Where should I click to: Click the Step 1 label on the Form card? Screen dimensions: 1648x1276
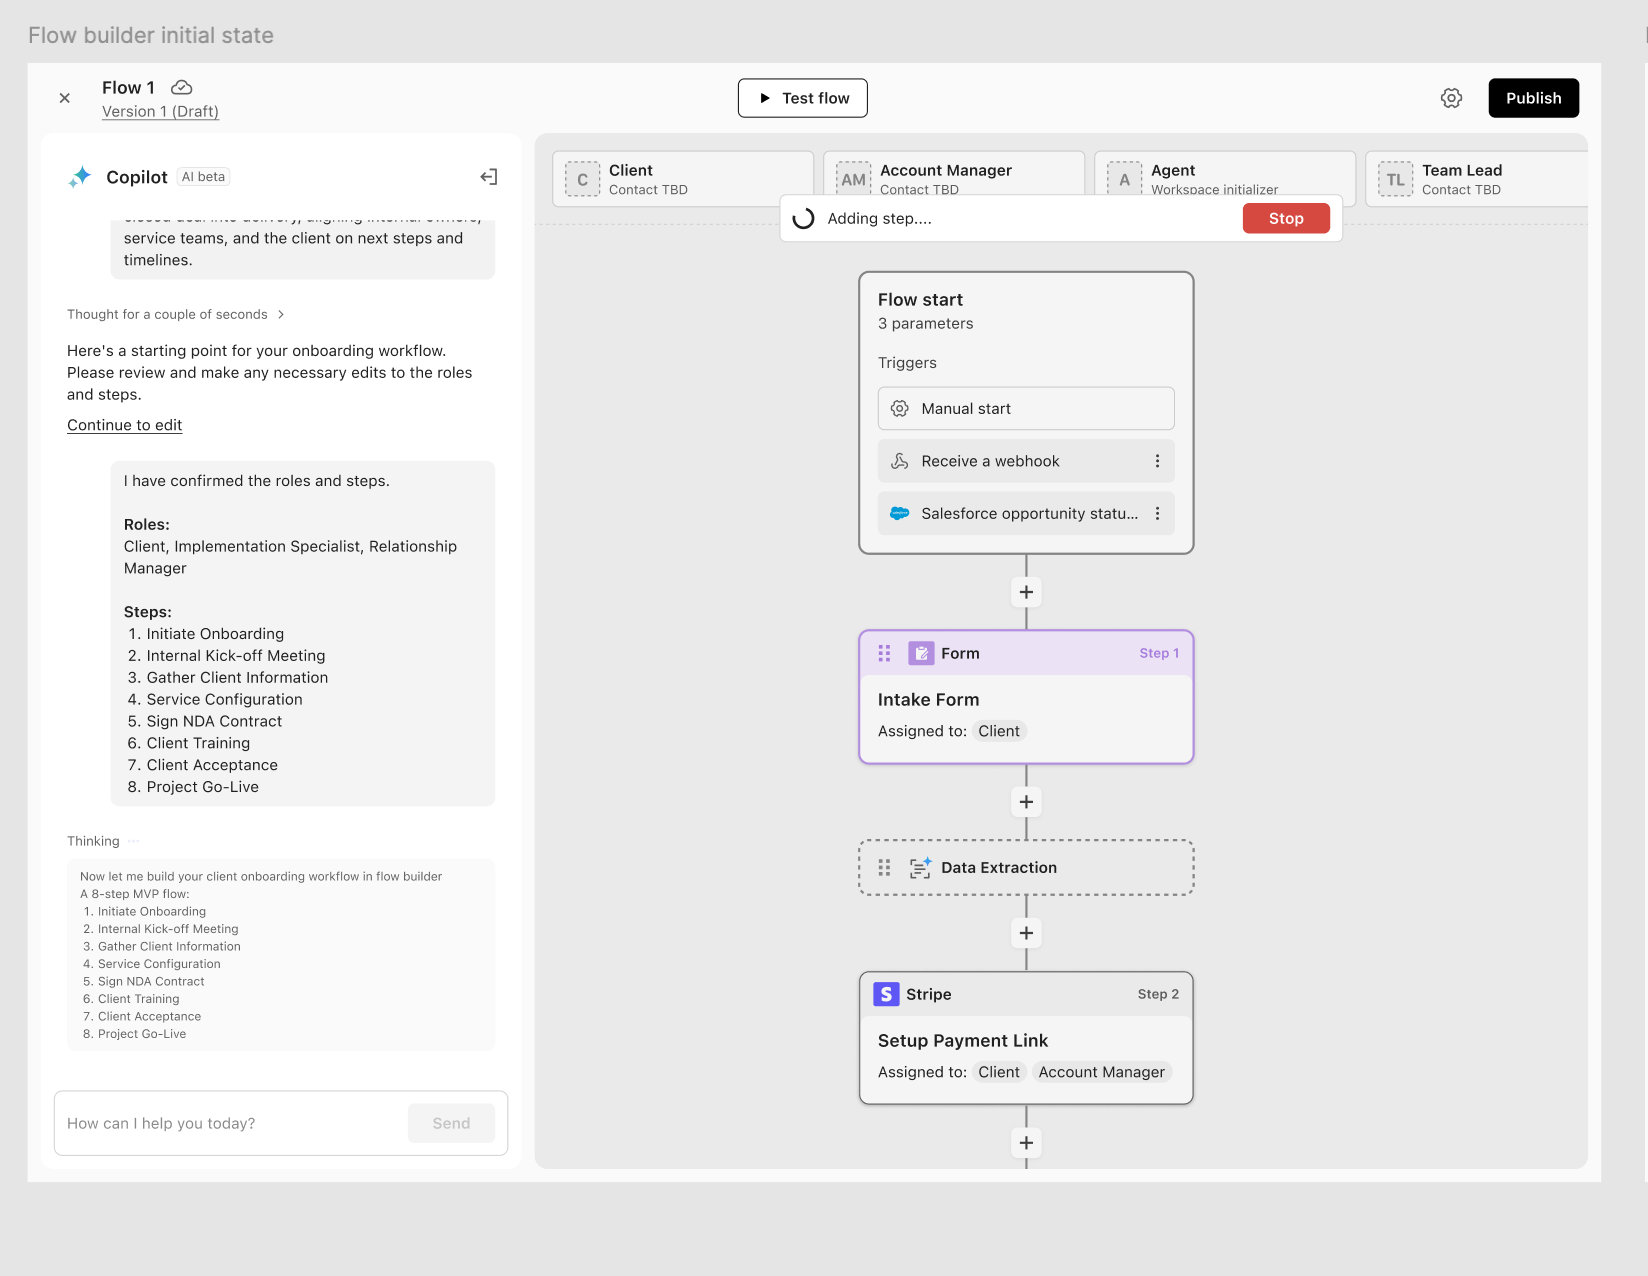click(x=1159, y=653)
